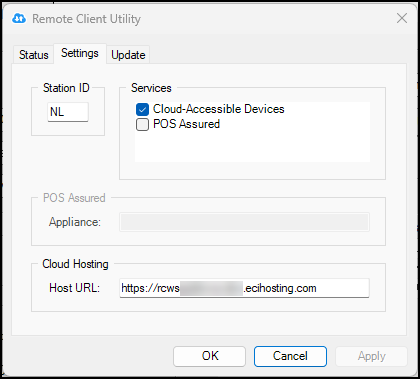Open the Update tab
Image resolution: width=420 pixels, height=379 pixels.
(x=128, y=55)
